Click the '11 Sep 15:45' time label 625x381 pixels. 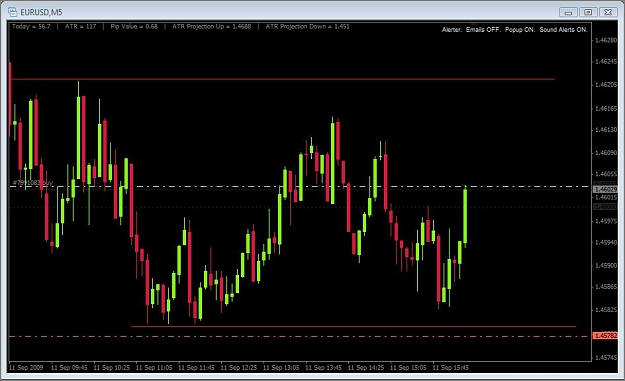click(x=450, y=367)
